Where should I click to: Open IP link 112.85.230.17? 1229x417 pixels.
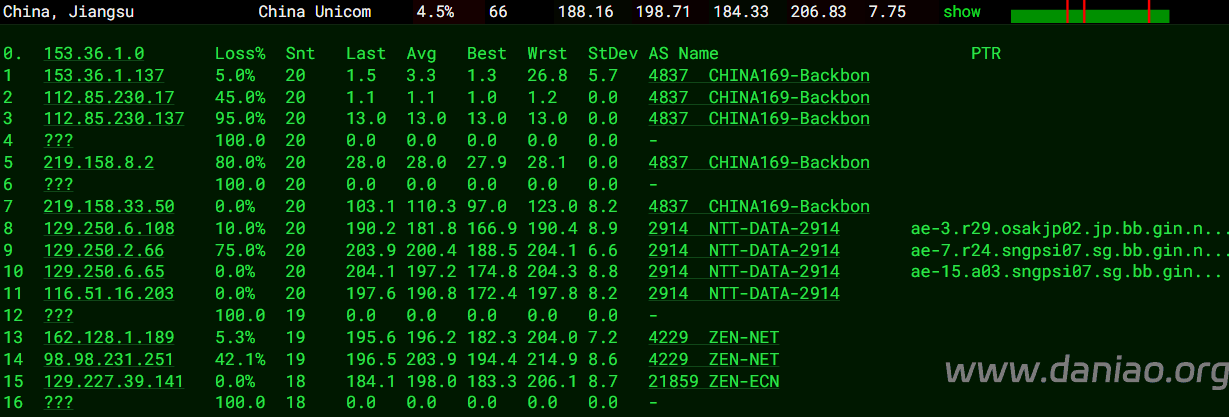109,98
